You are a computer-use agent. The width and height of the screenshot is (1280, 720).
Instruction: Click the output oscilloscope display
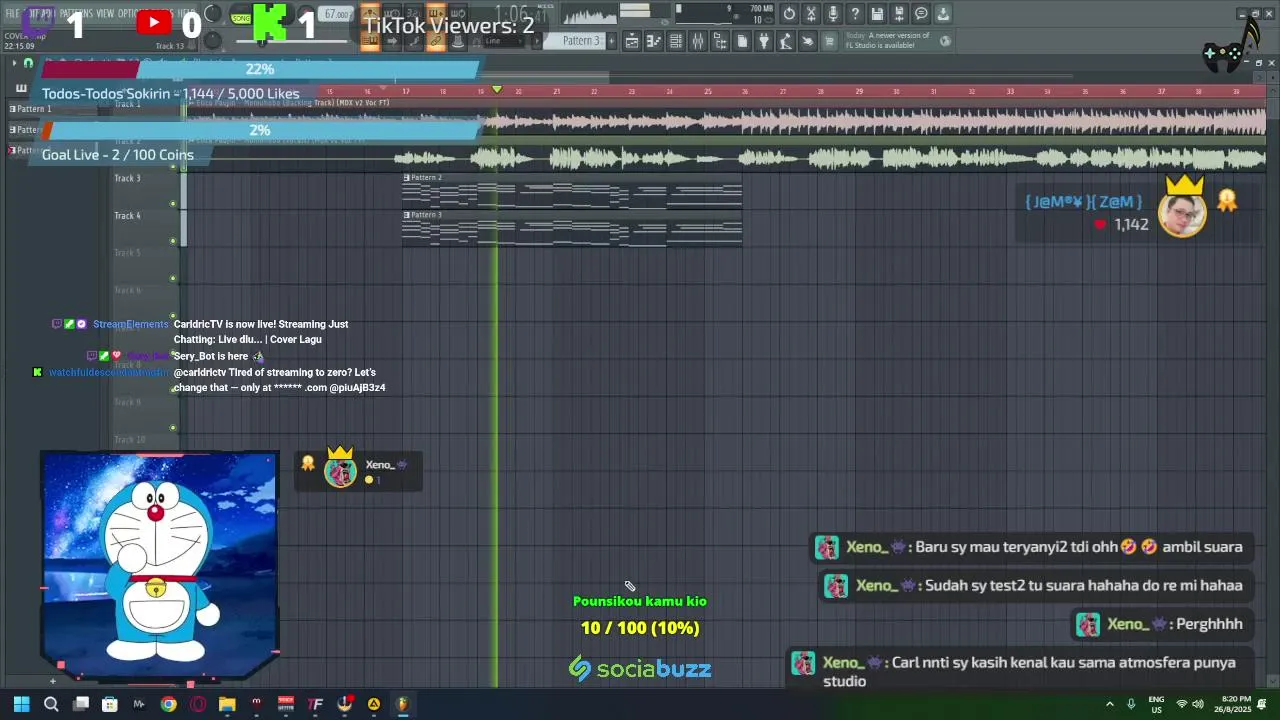pos(589,14)
